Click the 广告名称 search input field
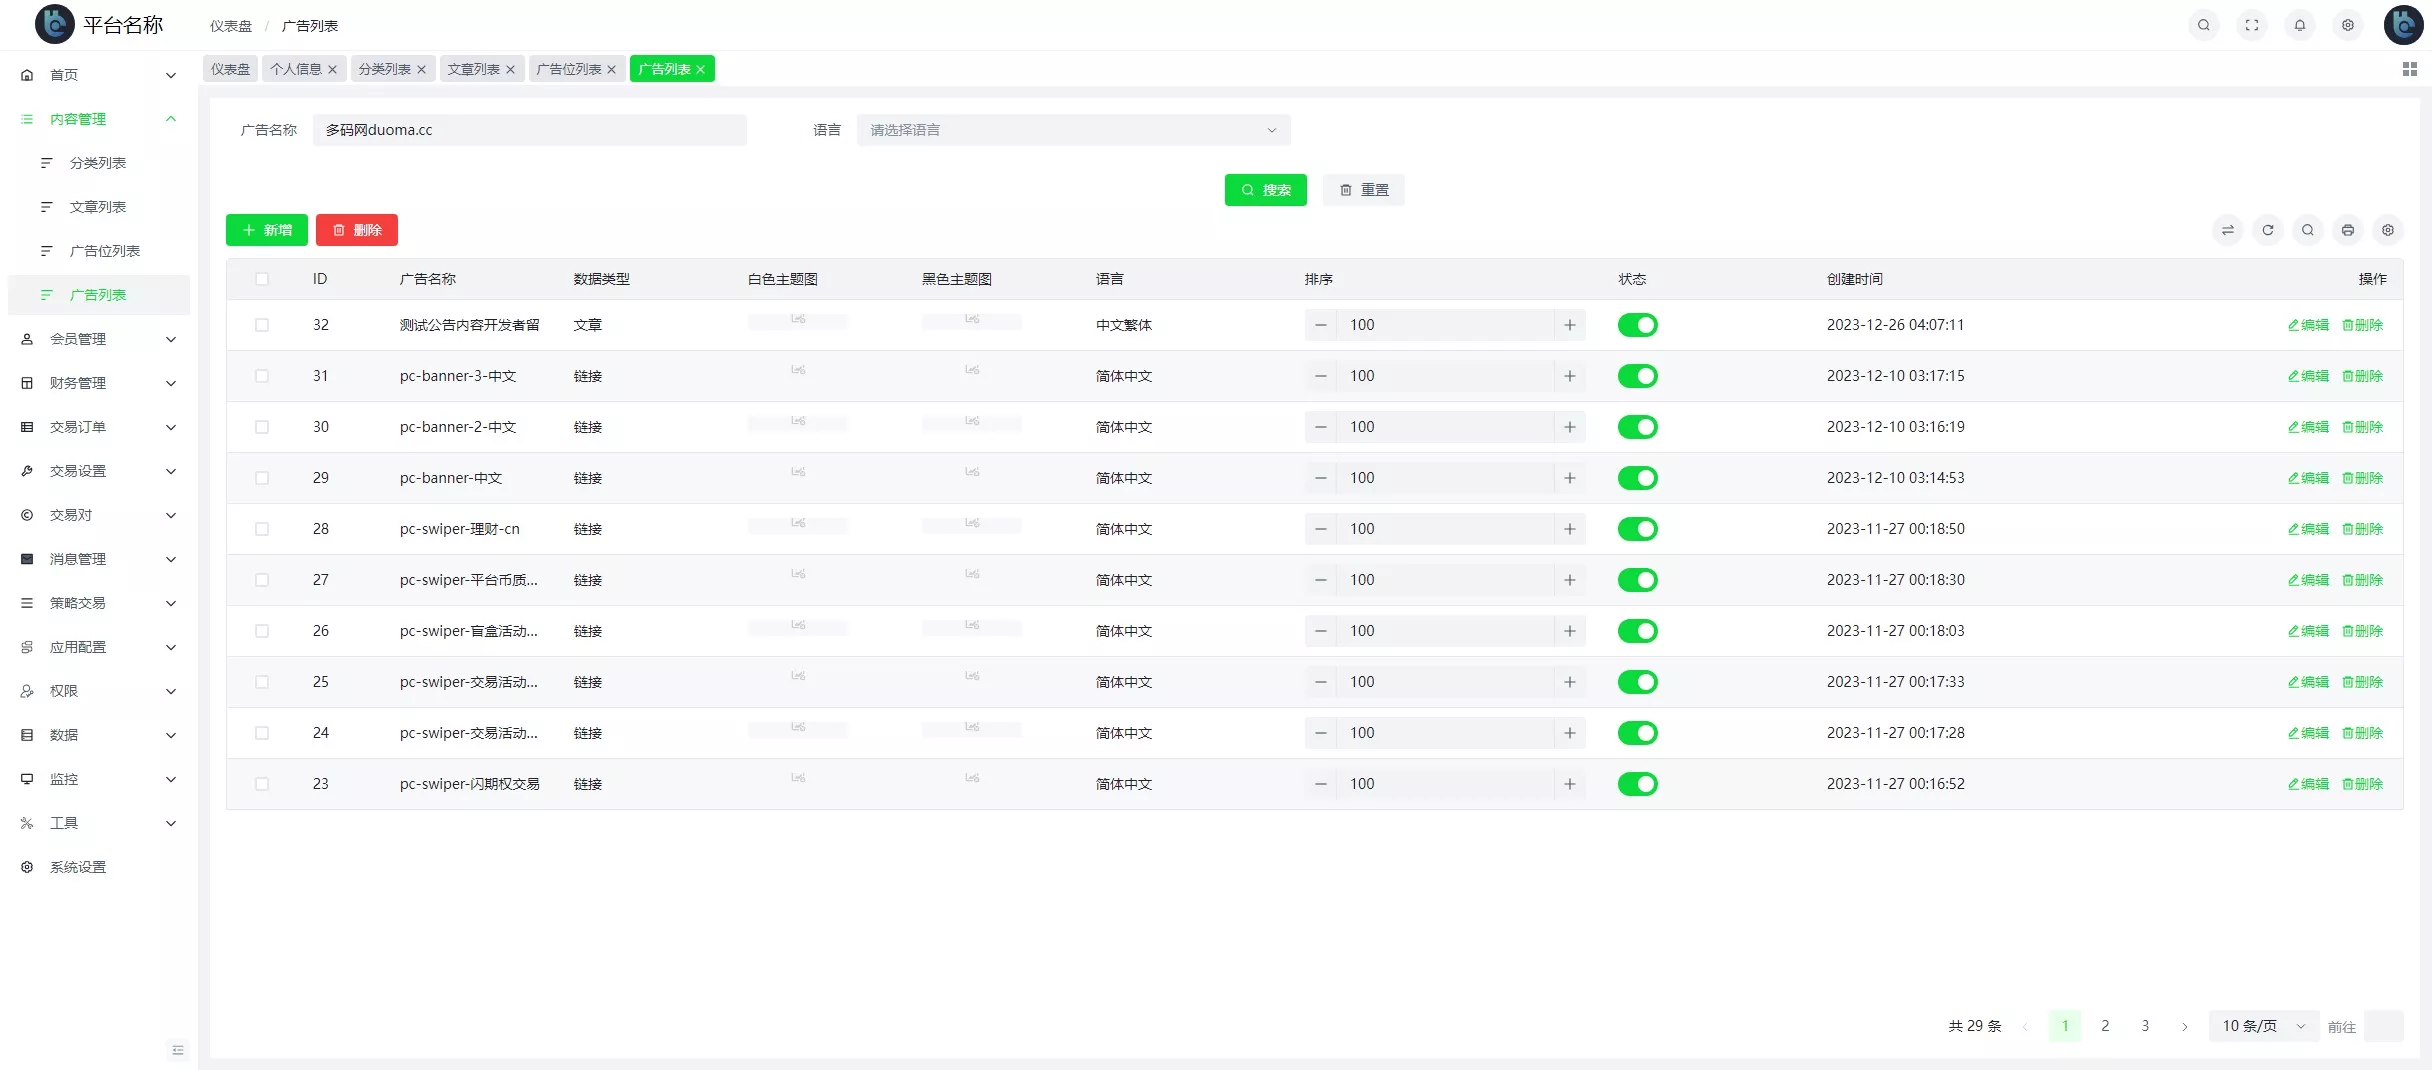Image resolution: width=2432 pixels, height=1070 pixels. [529, 130]
